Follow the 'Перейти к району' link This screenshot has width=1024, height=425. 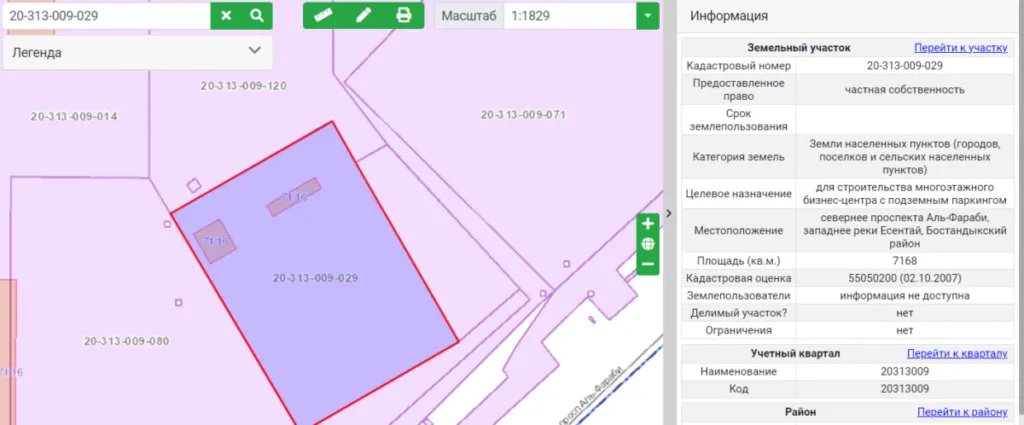pyautogui.click(x=961, y=412)
